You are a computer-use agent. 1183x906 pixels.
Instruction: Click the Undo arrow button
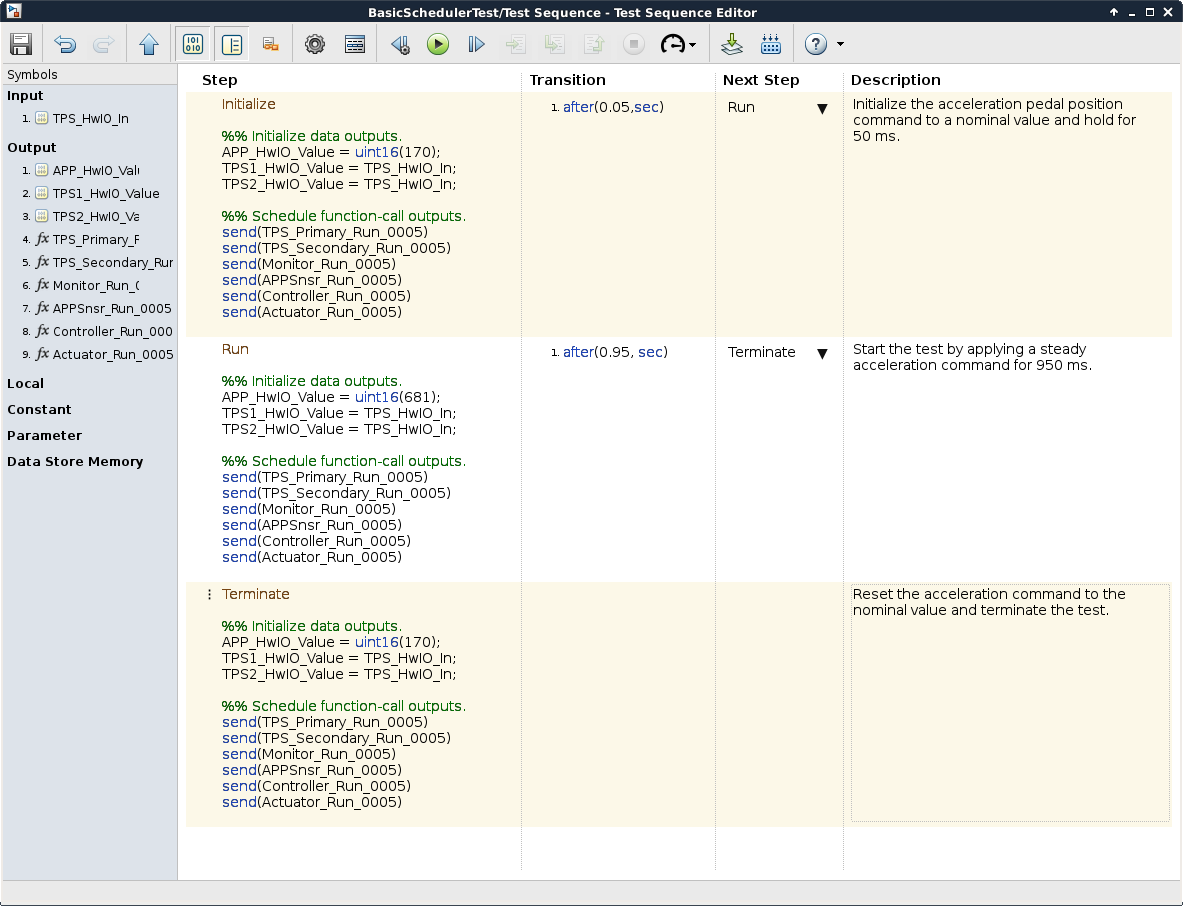tap(65, 44)
